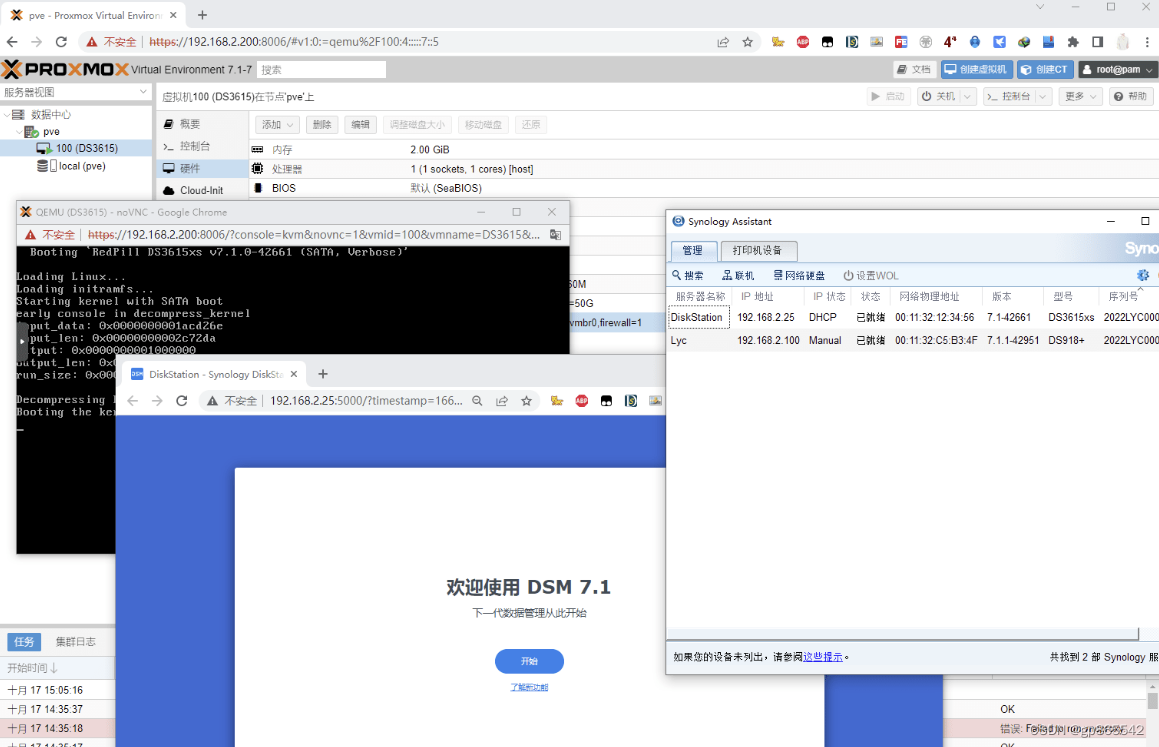Click Connect in Synology Assistant toolbar
This screenshot has height=747, width=1159.
click(738, 276)
